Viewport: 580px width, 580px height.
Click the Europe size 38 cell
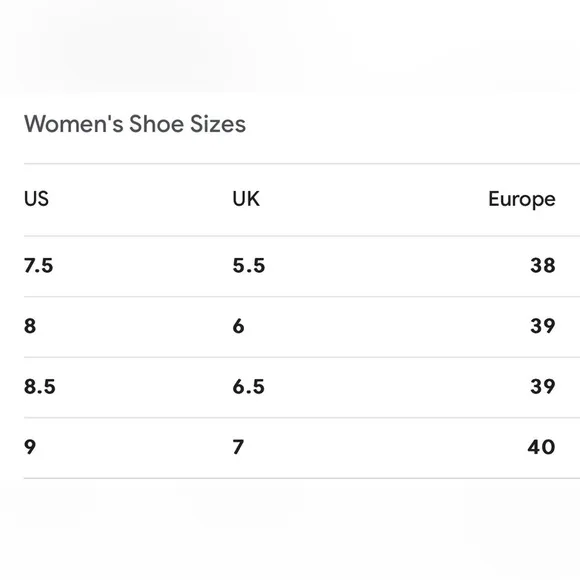click(543, 266)
